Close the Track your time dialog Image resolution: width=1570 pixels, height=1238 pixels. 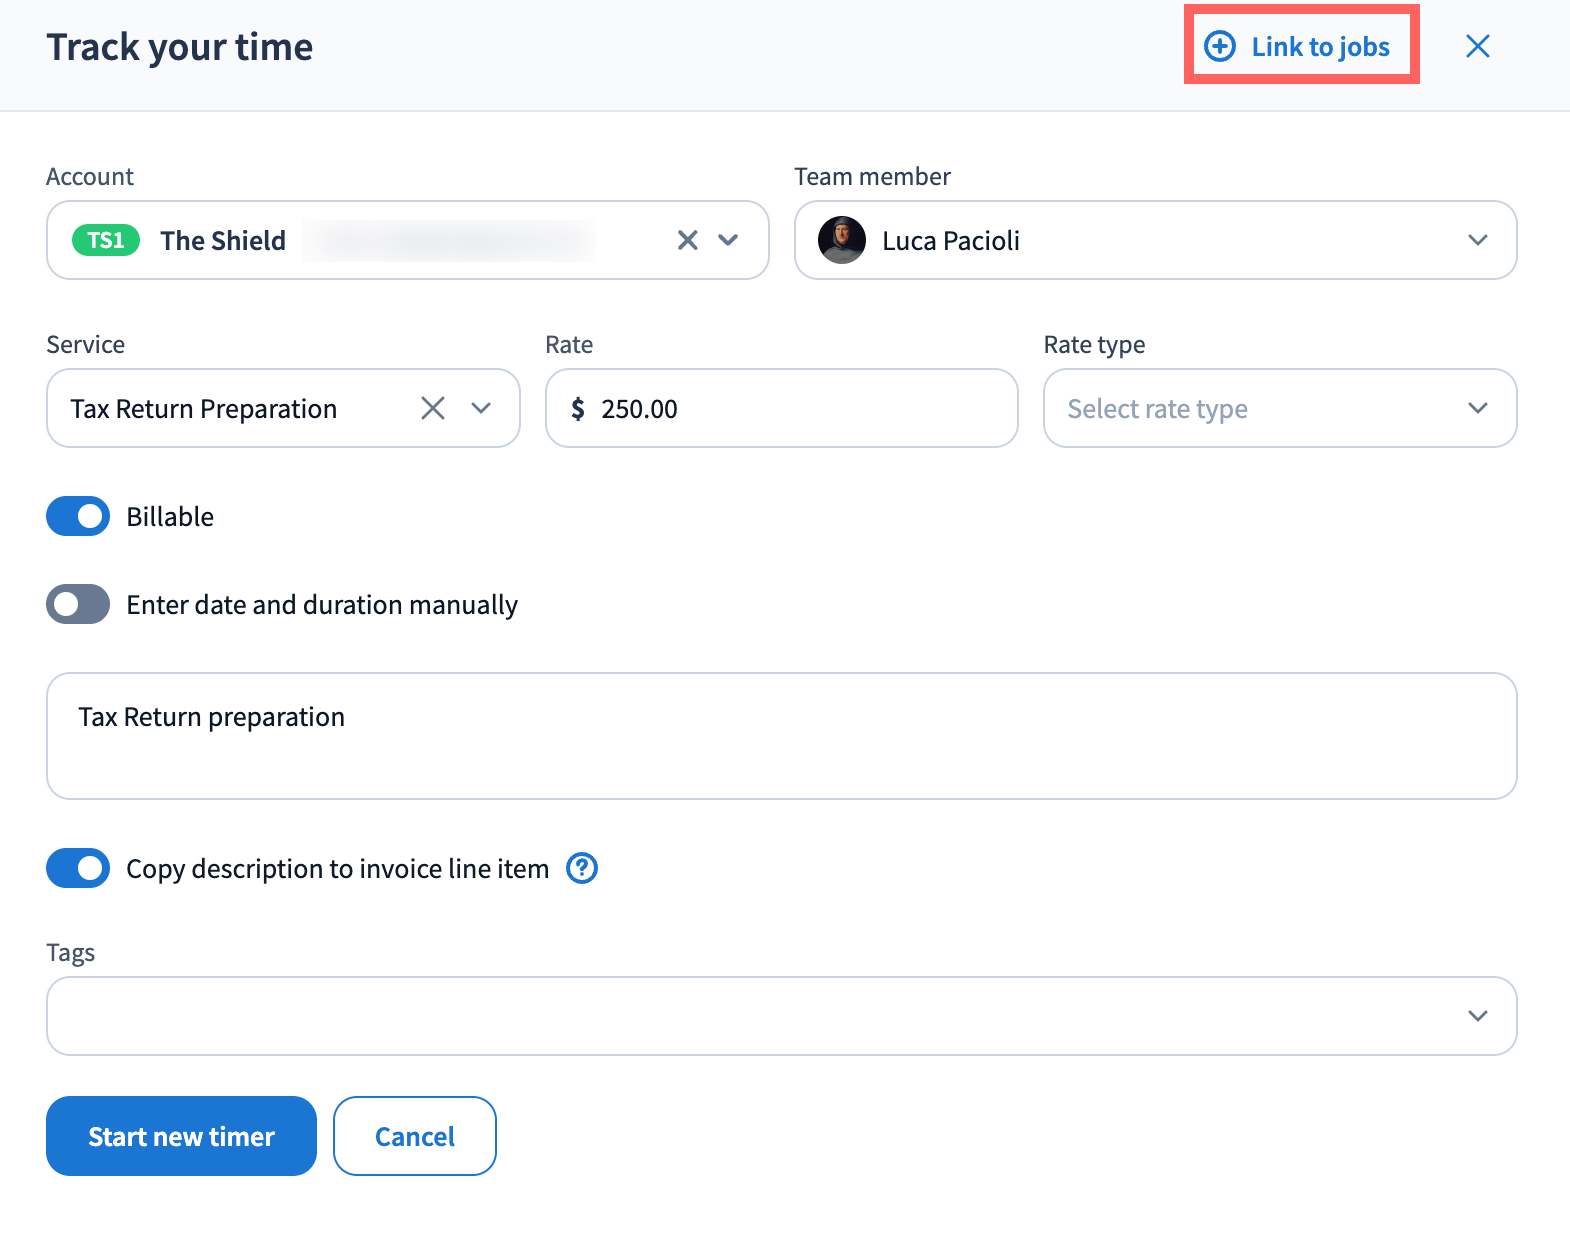(1477, 46)
